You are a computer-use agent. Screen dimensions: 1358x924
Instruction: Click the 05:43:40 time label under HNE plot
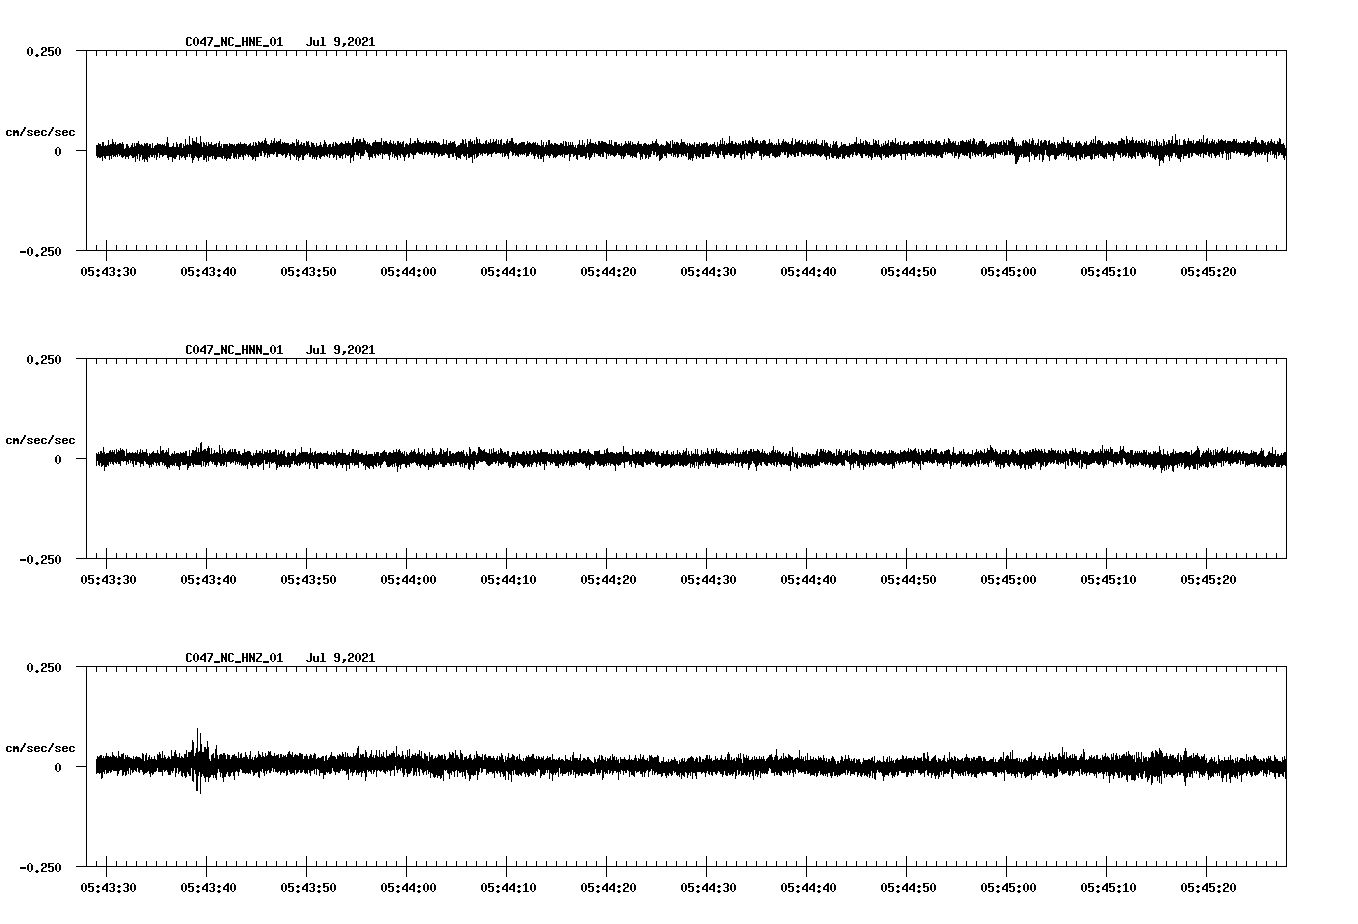pyautogui.click(x=208, y=272)
